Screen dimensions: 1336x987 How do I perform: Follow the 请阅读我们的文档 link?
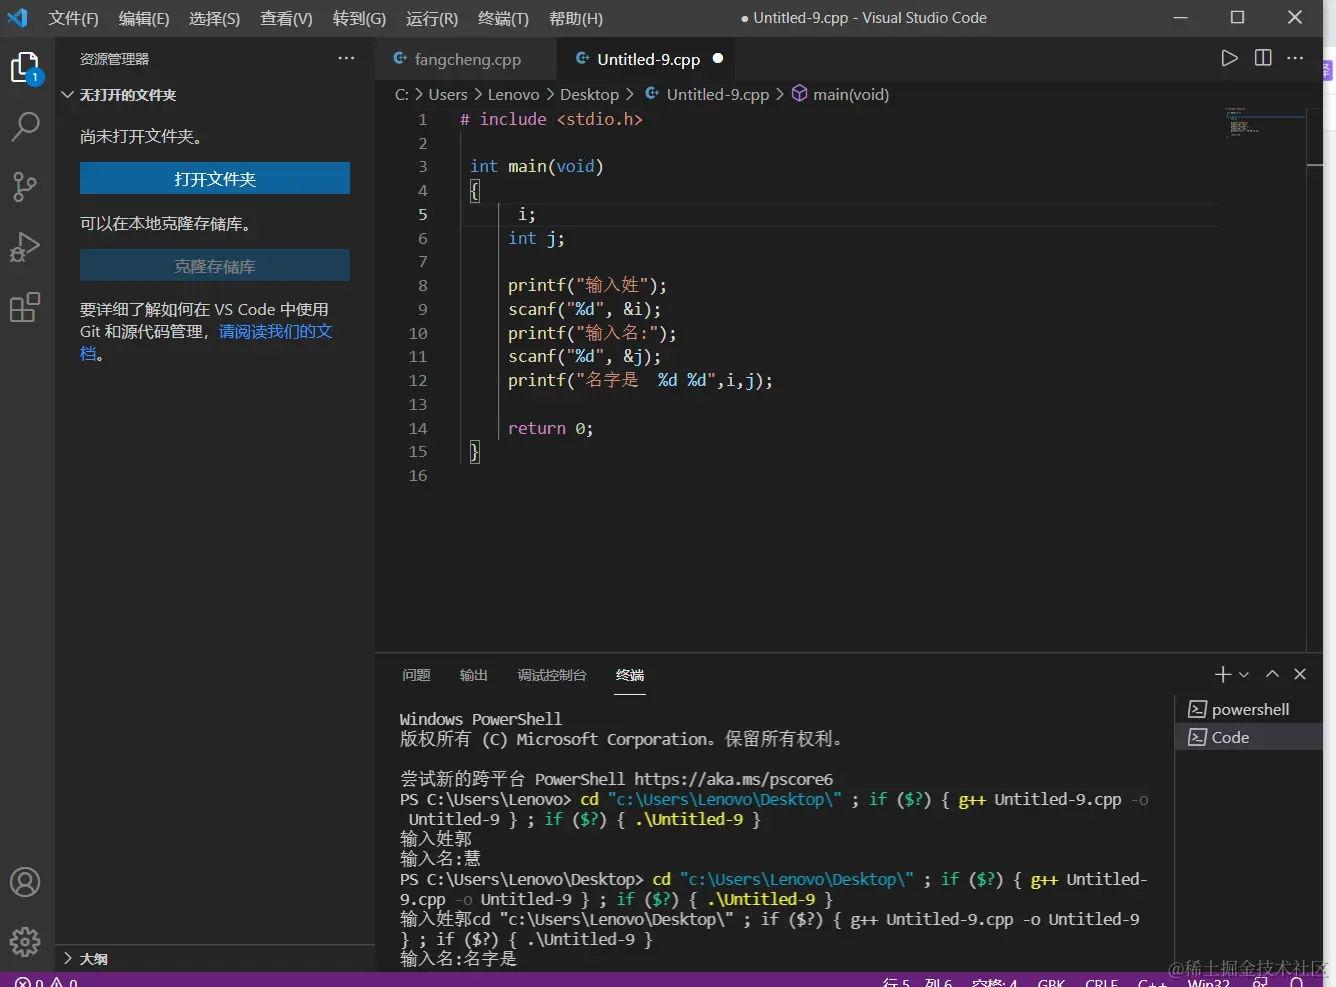coord(275,331)
